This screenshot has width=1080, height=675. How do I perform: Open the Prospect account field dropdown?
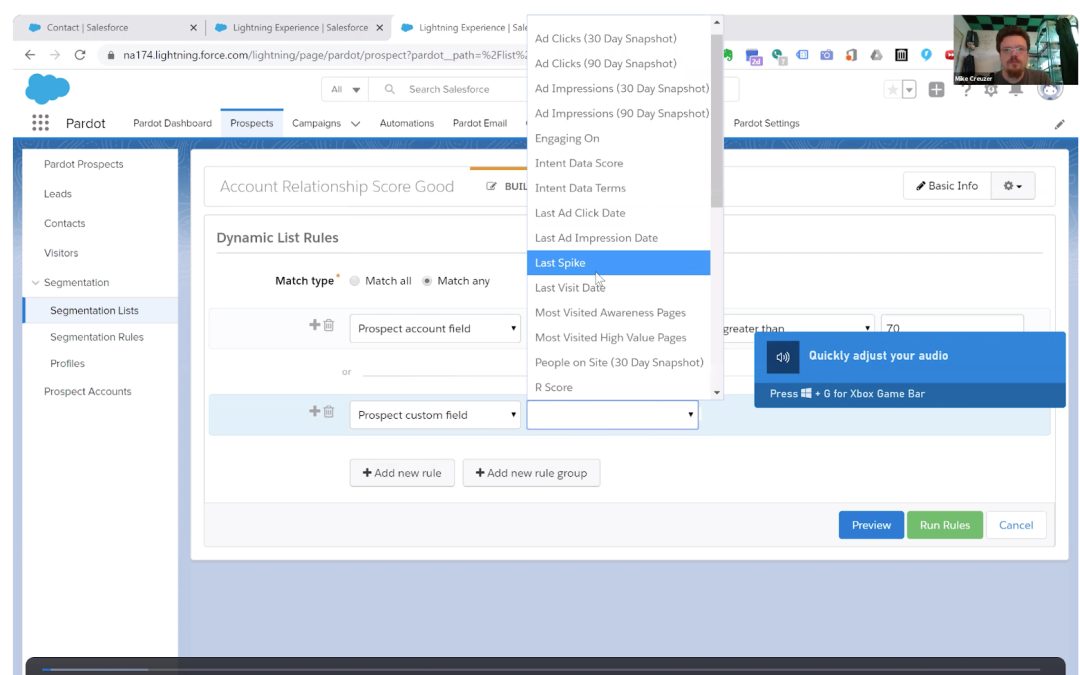point(435,329)
